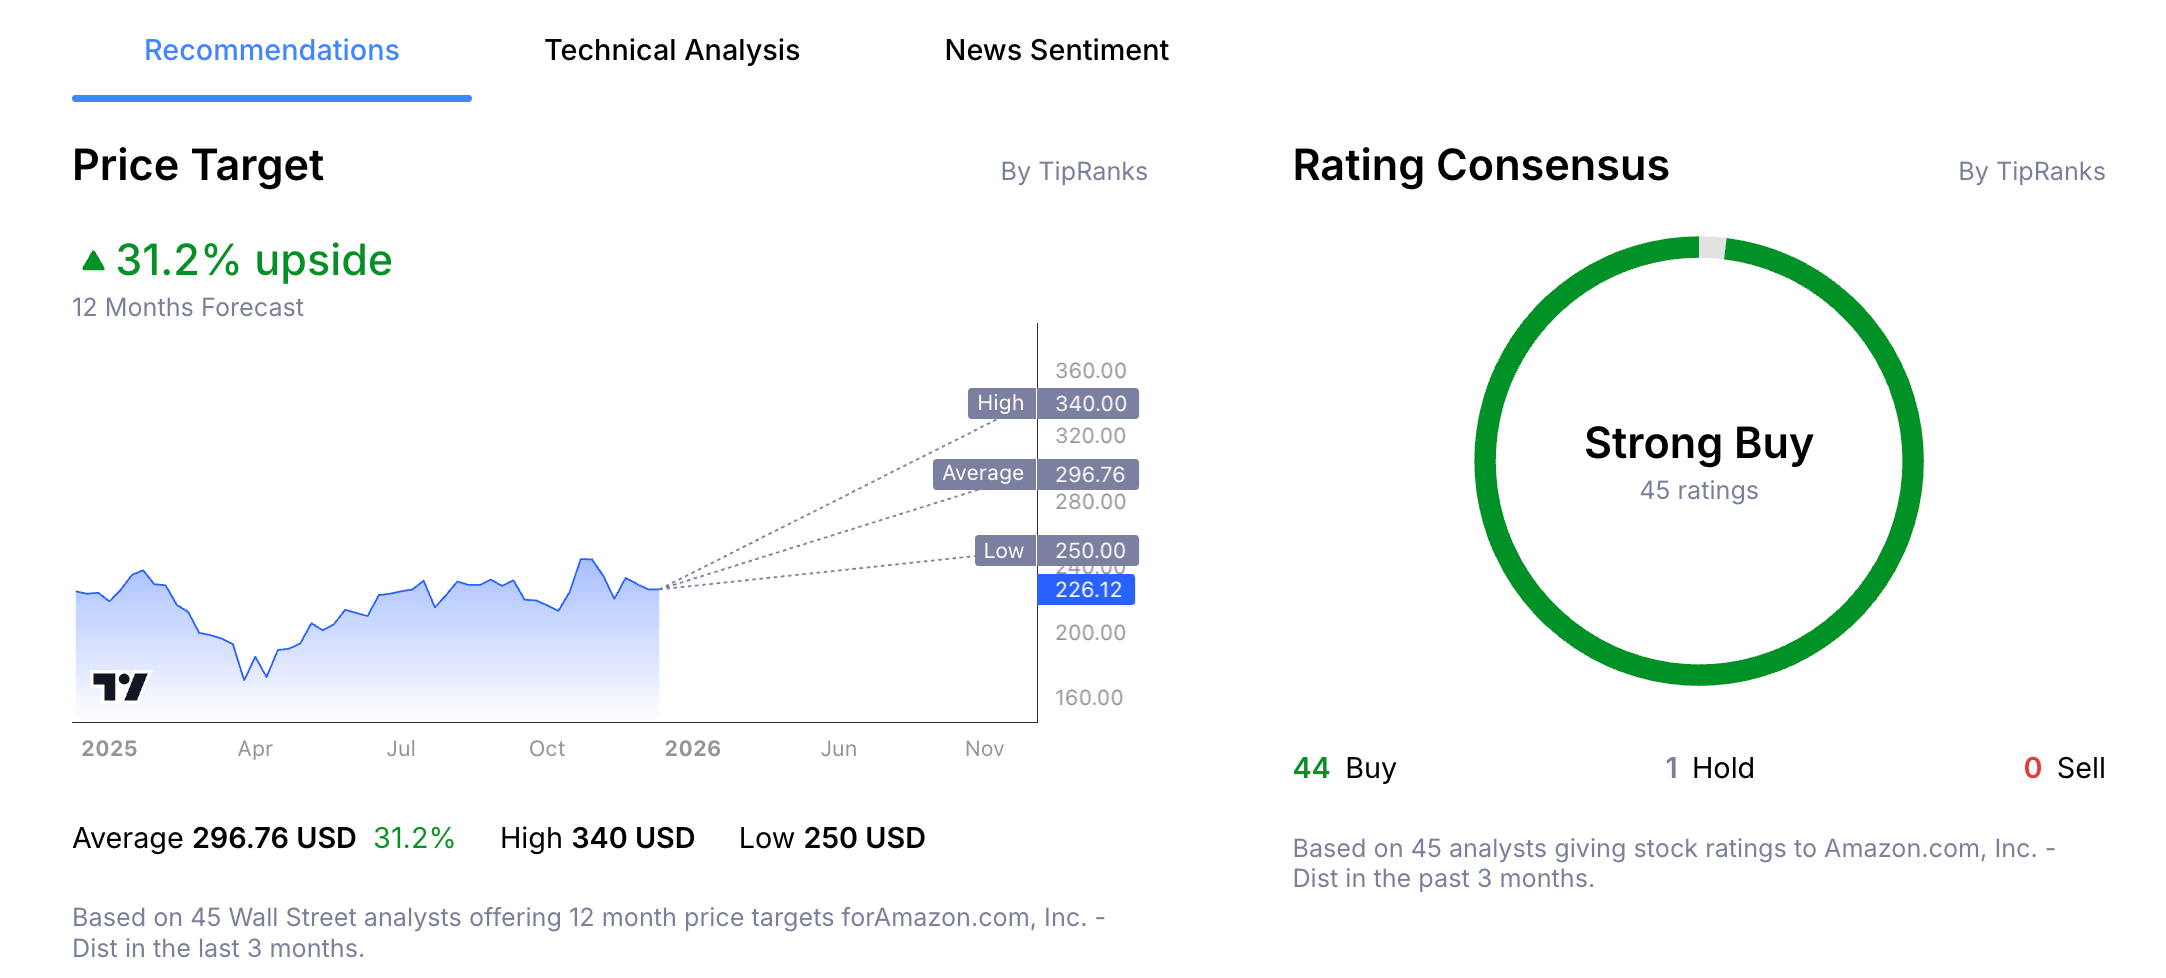
Task: Expand the 12 Months Forecast details
Action: tap(187, 307)
